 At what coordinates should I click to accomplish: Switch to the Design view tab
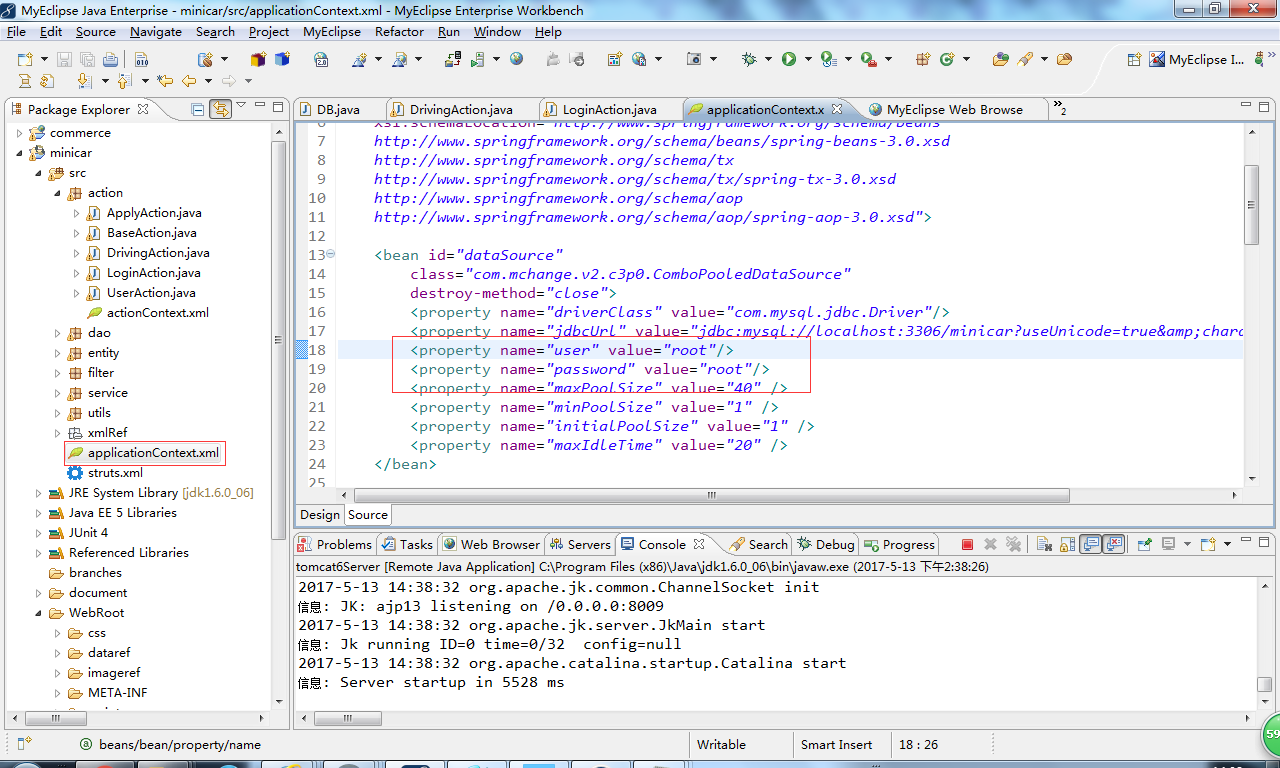click(x=319, y=515)
